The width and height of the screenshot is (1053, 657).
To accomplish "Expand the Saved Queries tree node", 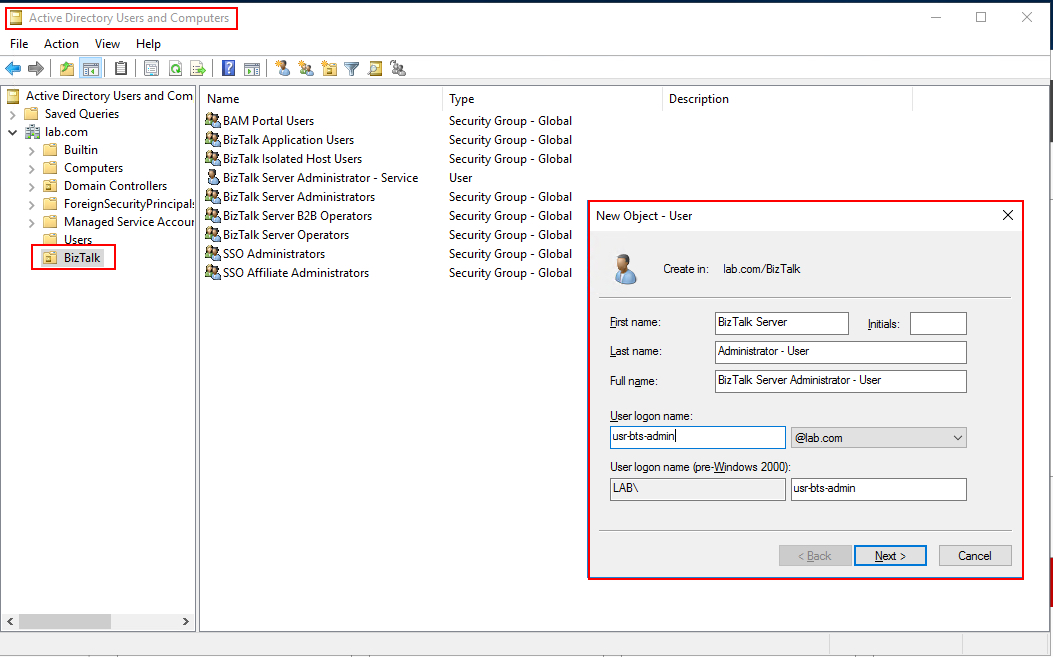I will pos(13,114).
